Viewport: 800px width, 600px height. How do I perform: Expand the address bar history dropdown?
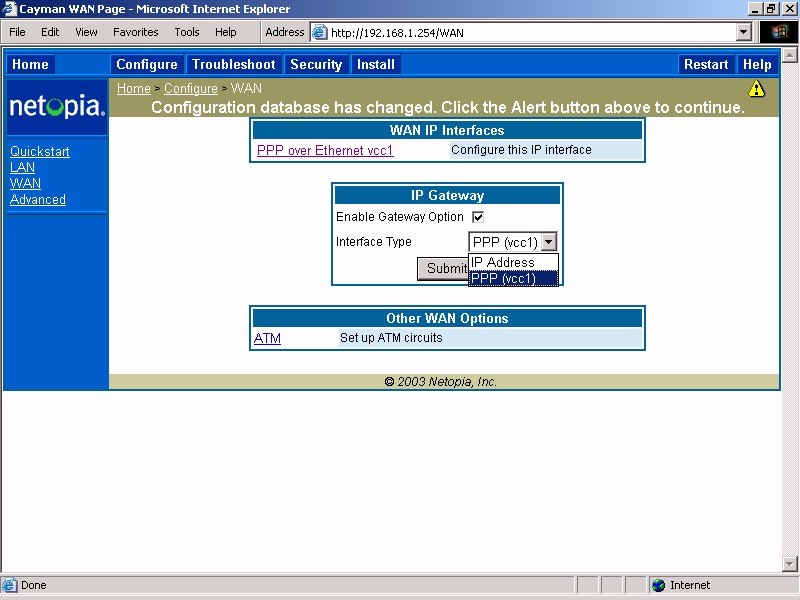(743, 33)
